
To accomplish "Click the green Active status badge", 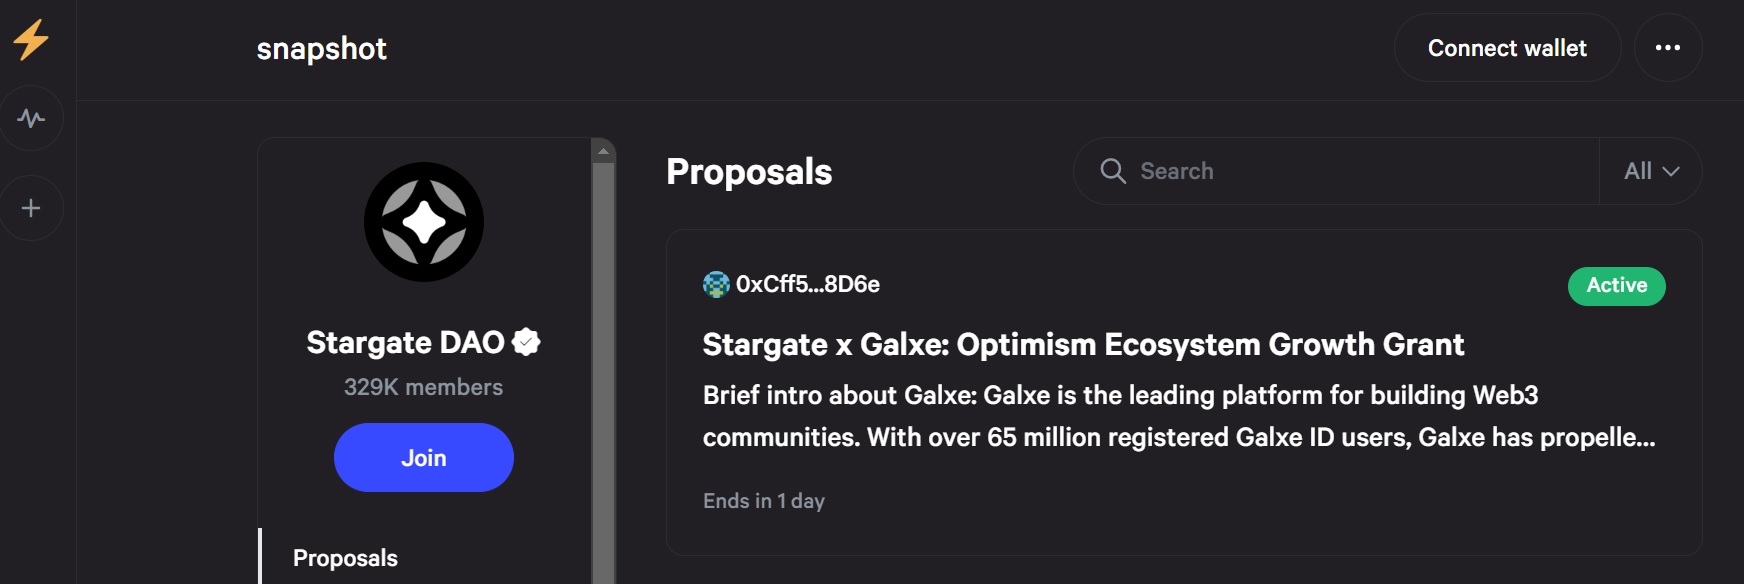I will 1616,286.
